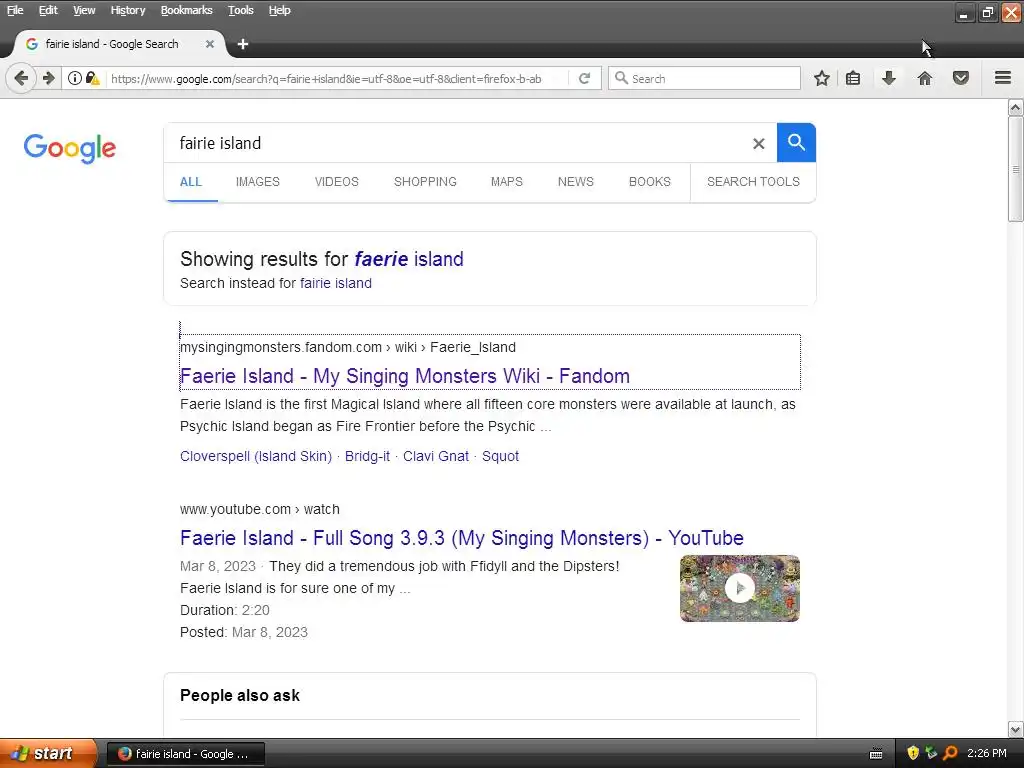Open the Help menu
The height and width of the screenshot is (768, 1024).
(x=280, y=10)
